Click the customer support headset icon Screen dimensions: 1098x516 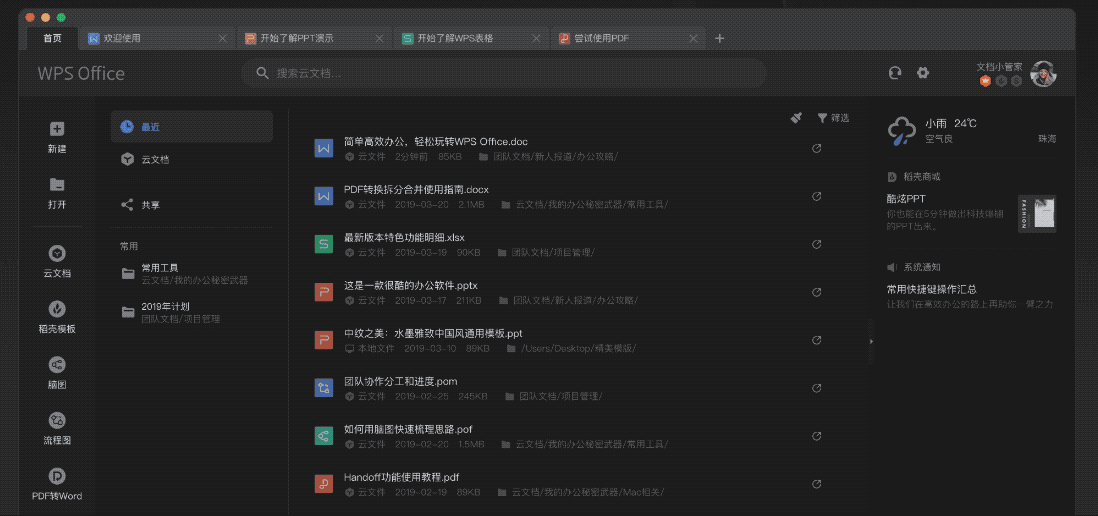point(894,73)
